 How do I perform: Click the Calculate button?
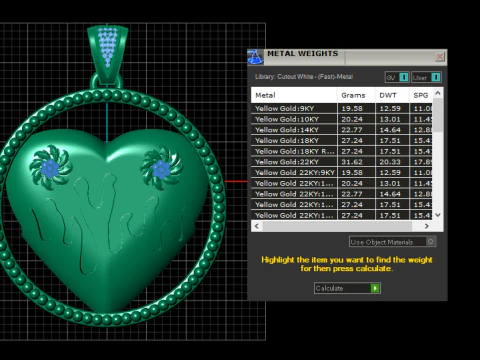pos(347,288)
